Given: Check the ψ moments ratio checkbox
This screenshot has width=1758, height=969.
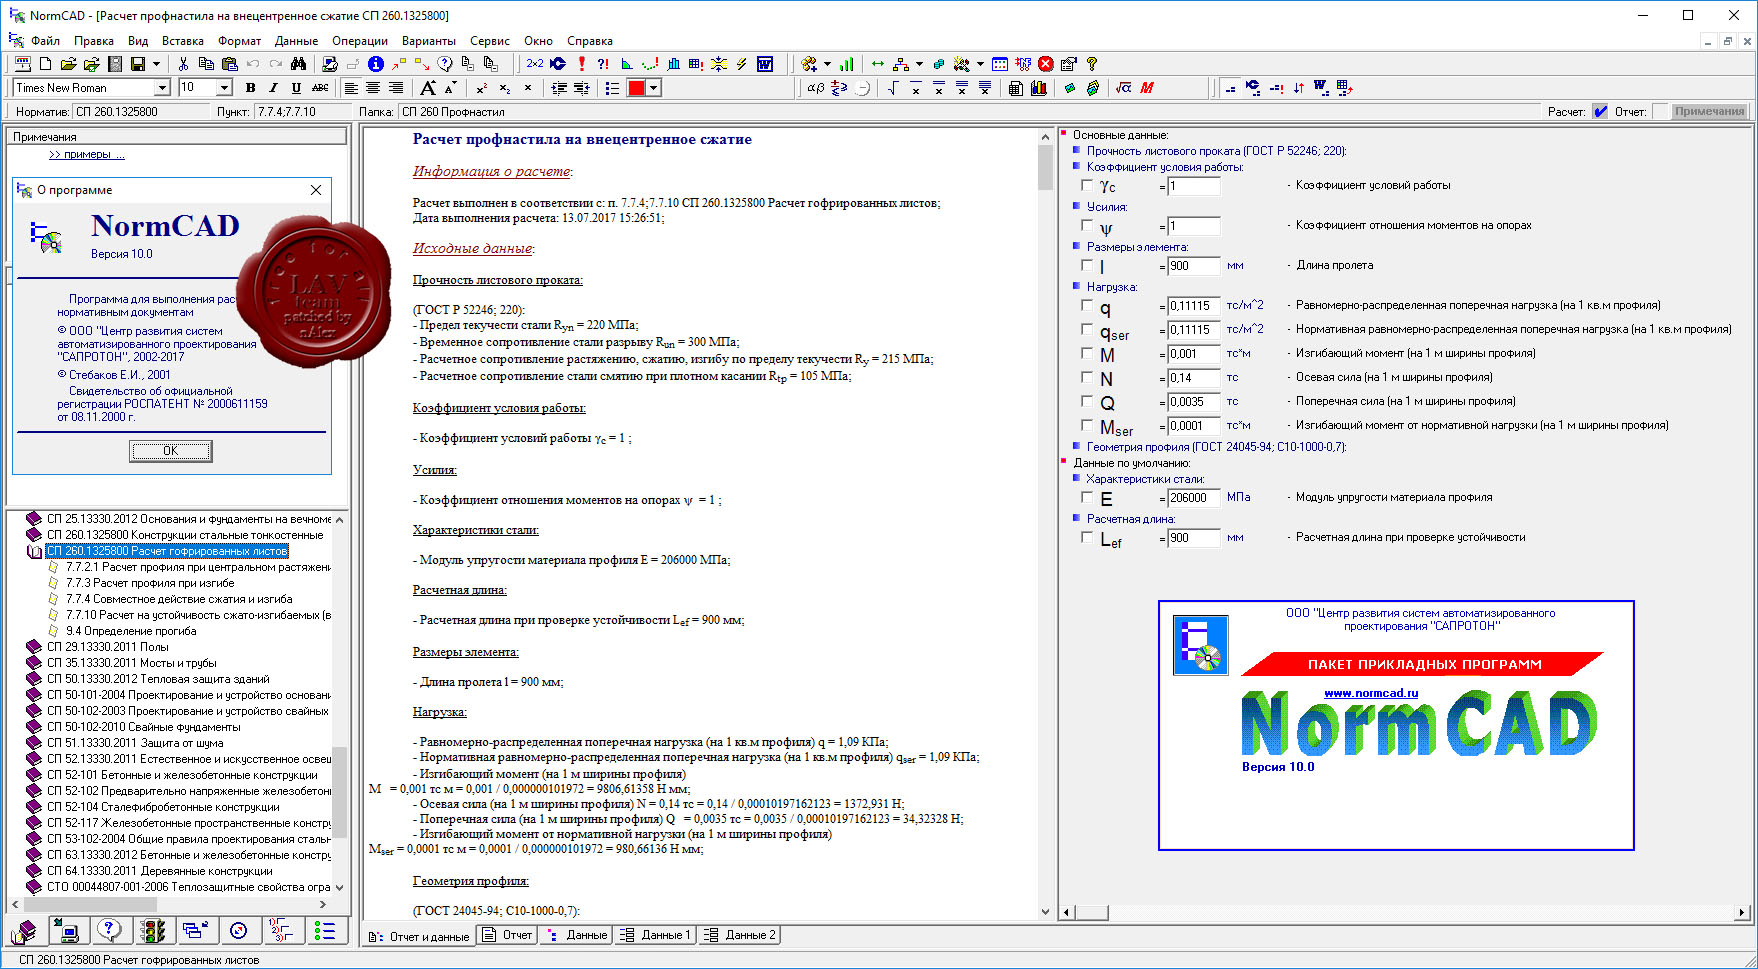Looking at the screenshot, I should (x=1087, y=225).
